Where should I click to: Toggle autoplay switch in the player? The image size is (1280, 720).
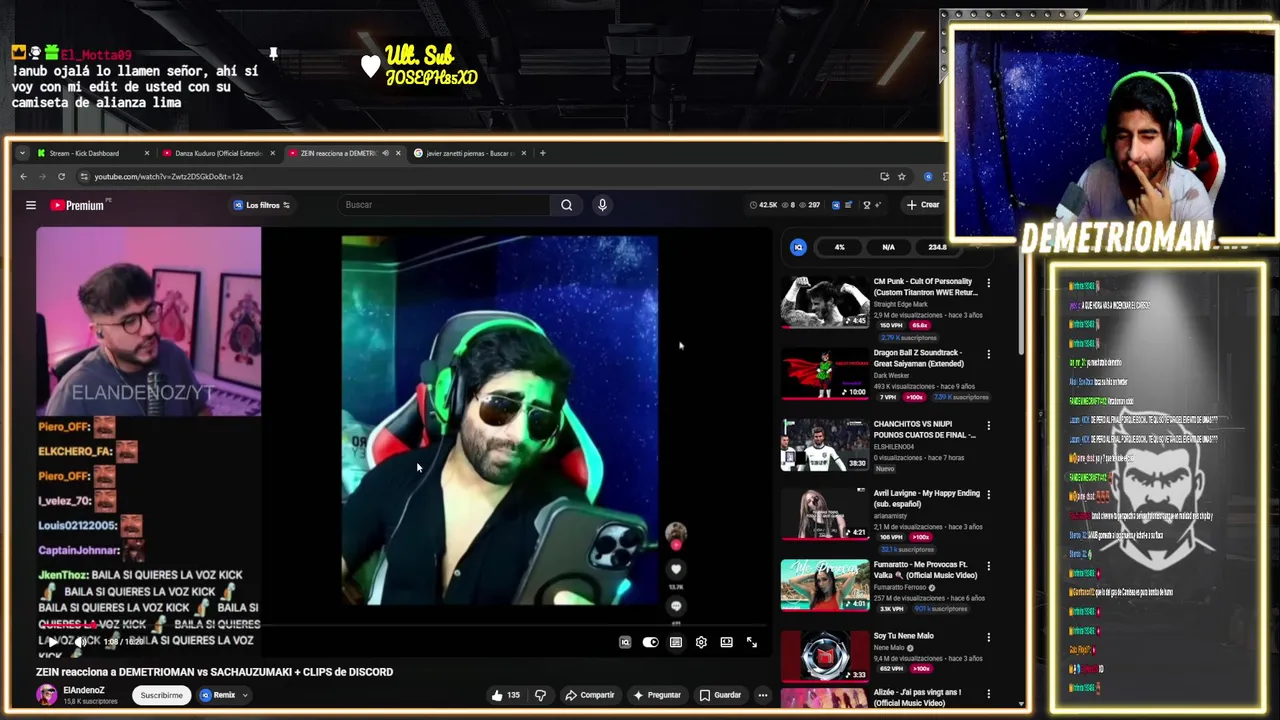(650, 643)
